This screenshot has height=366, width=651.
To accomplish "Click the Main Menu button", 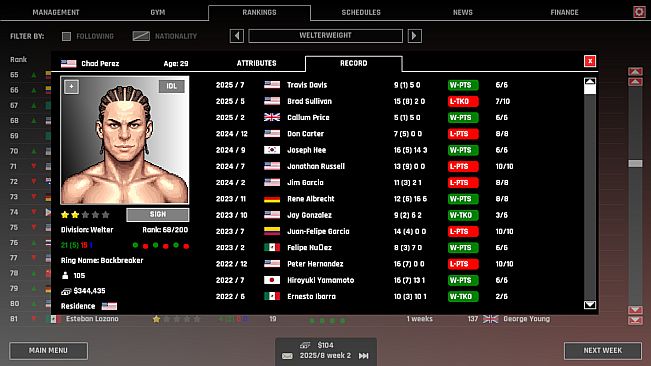I will [x=48, y=351].
